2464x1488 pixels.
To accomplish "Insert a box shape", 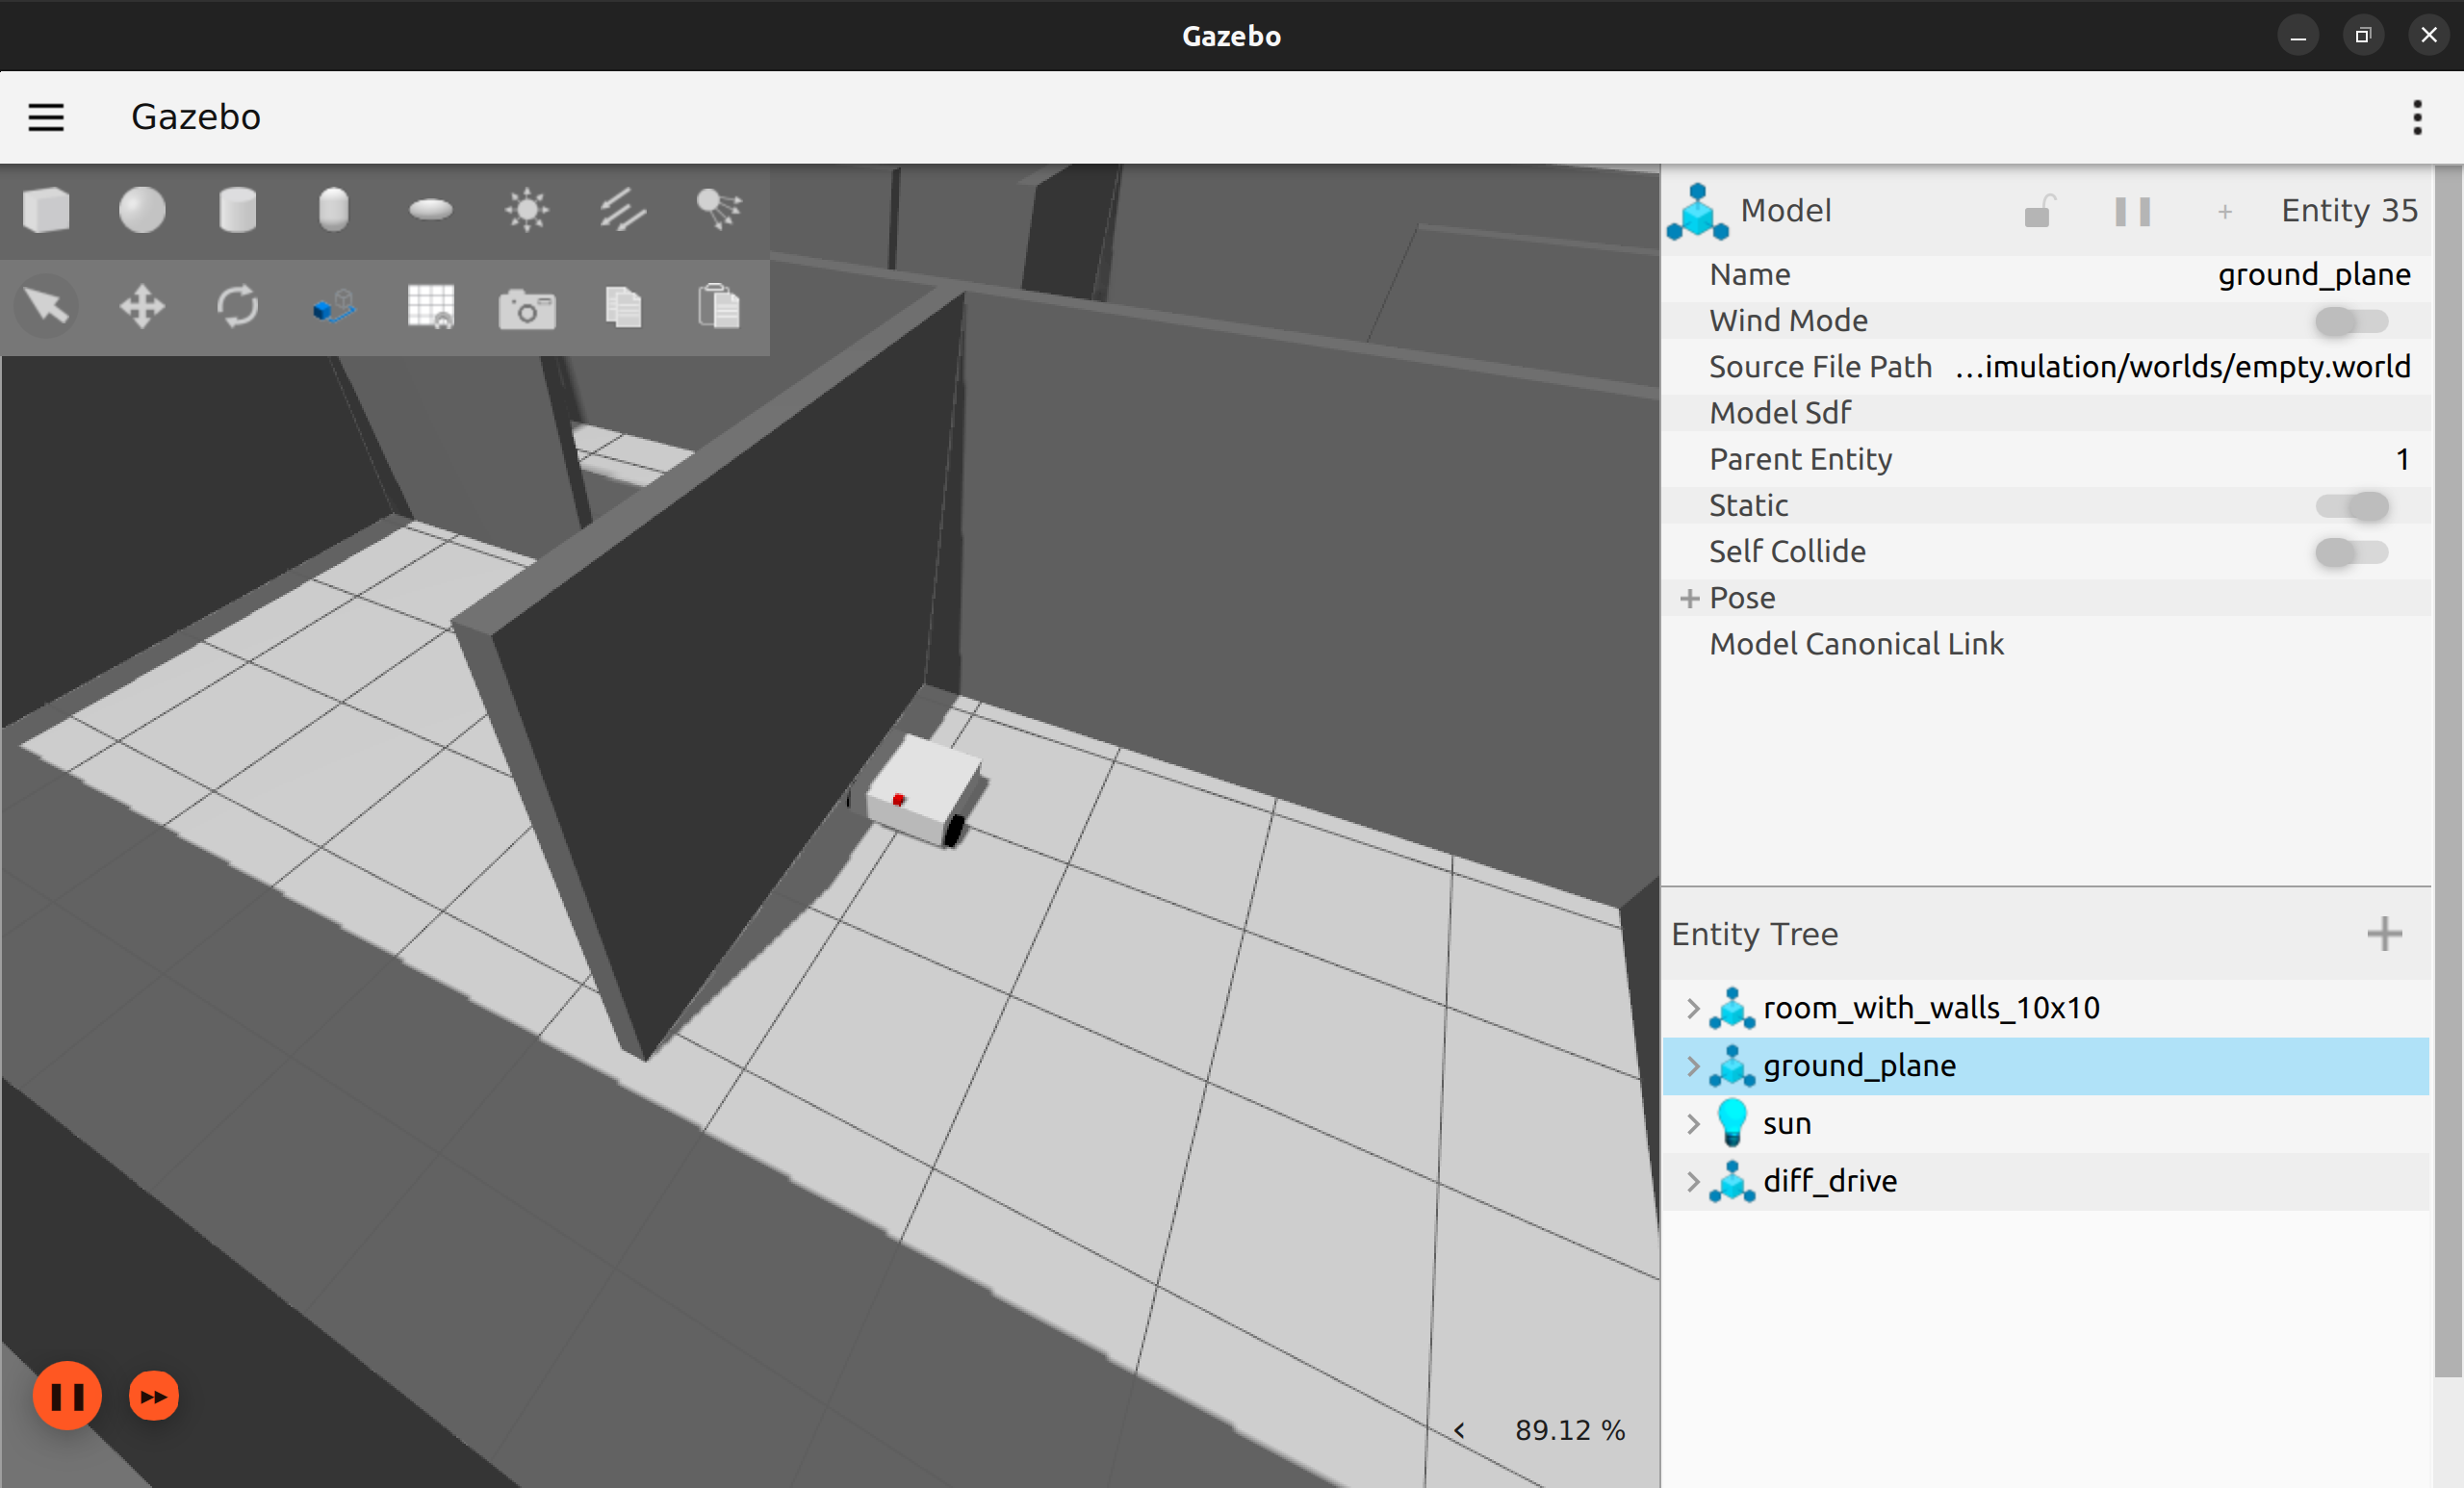I will tap(46, 211).
